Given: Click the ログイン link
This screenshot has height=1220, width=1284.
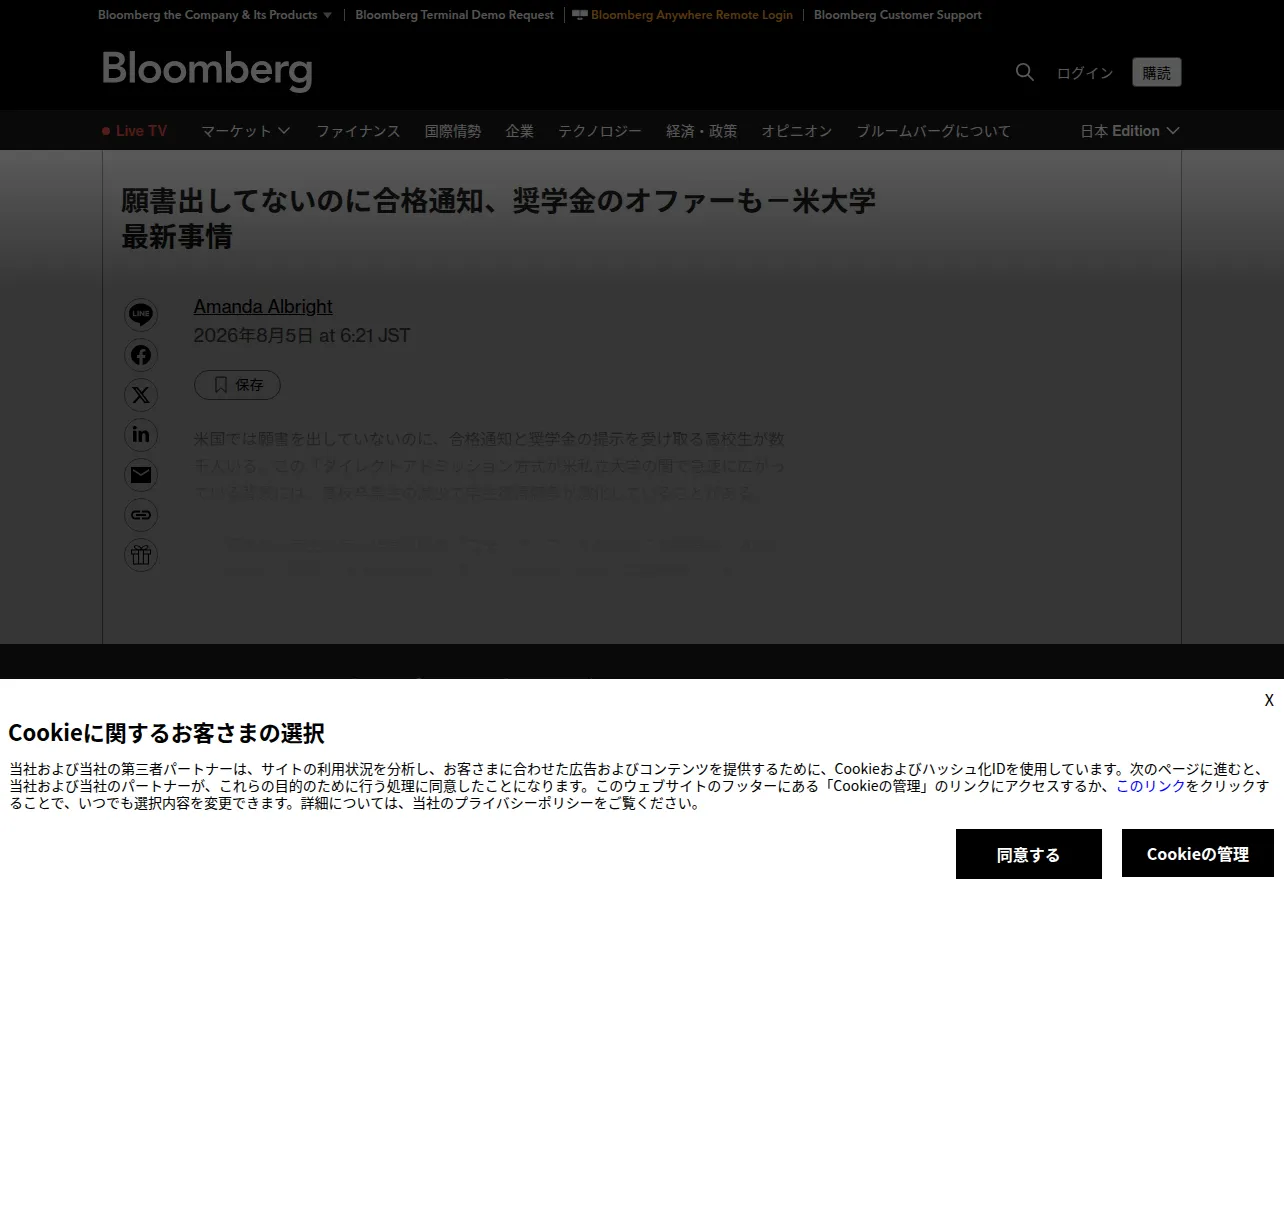Looking at the screenshot, I should [1085, 73].
